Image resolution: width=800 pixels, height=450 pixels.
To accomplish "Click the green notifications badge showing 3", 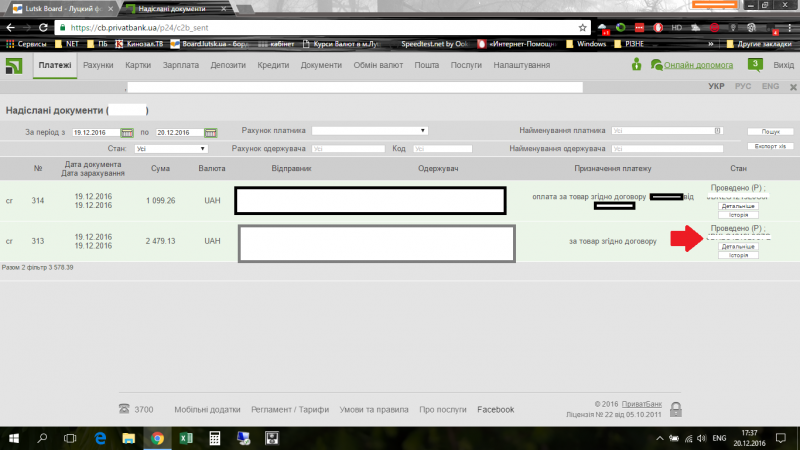I will click(x=756, y=64).
